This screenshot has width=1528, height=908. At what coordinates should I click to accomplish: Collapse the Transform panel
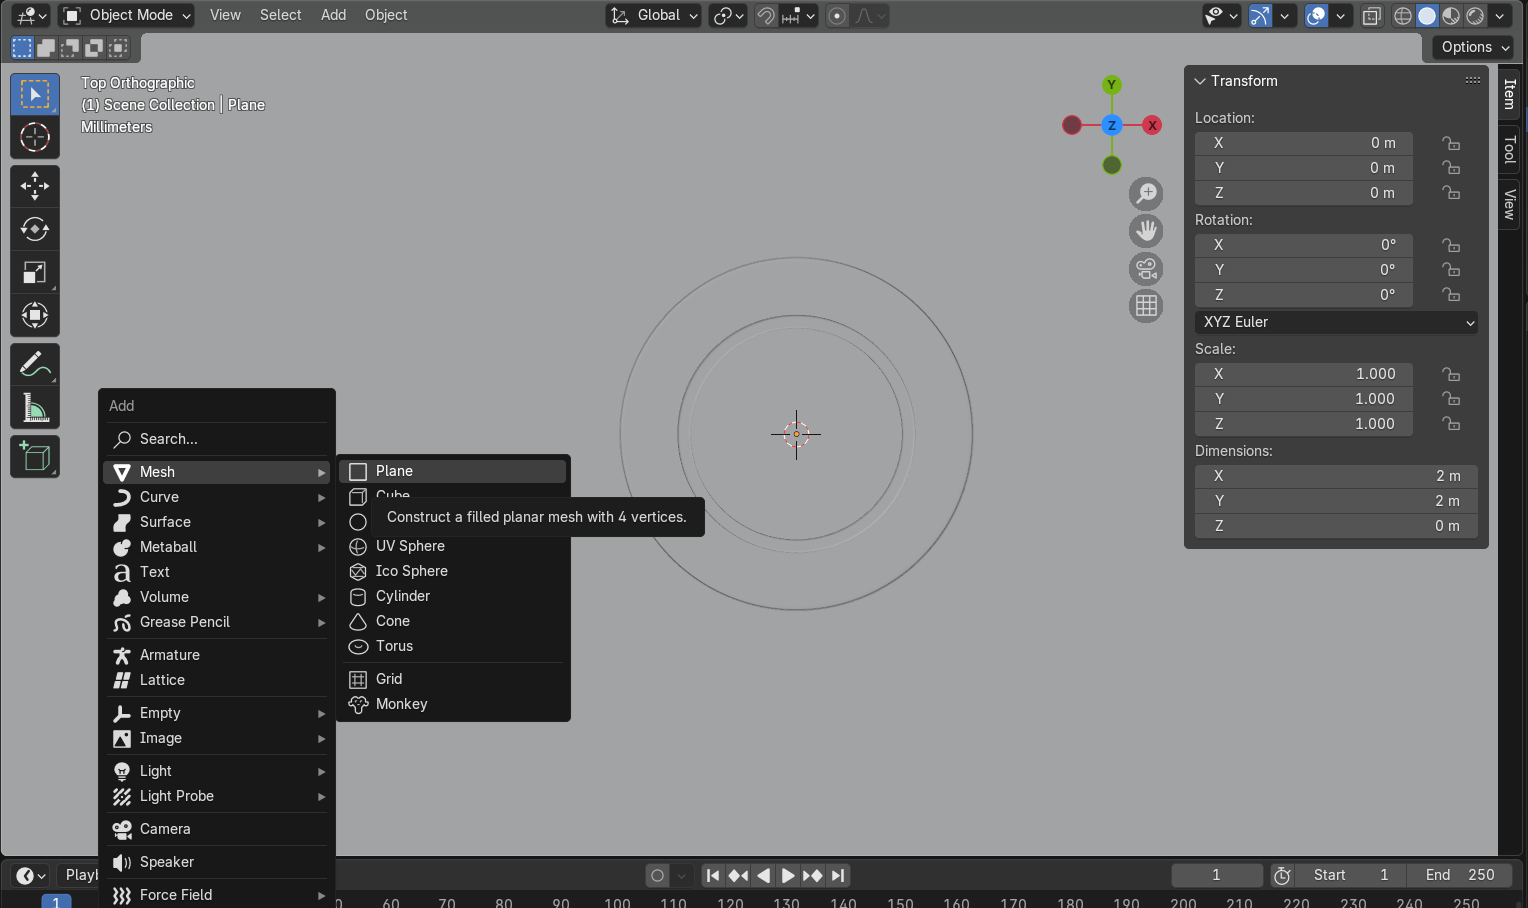1200,81
